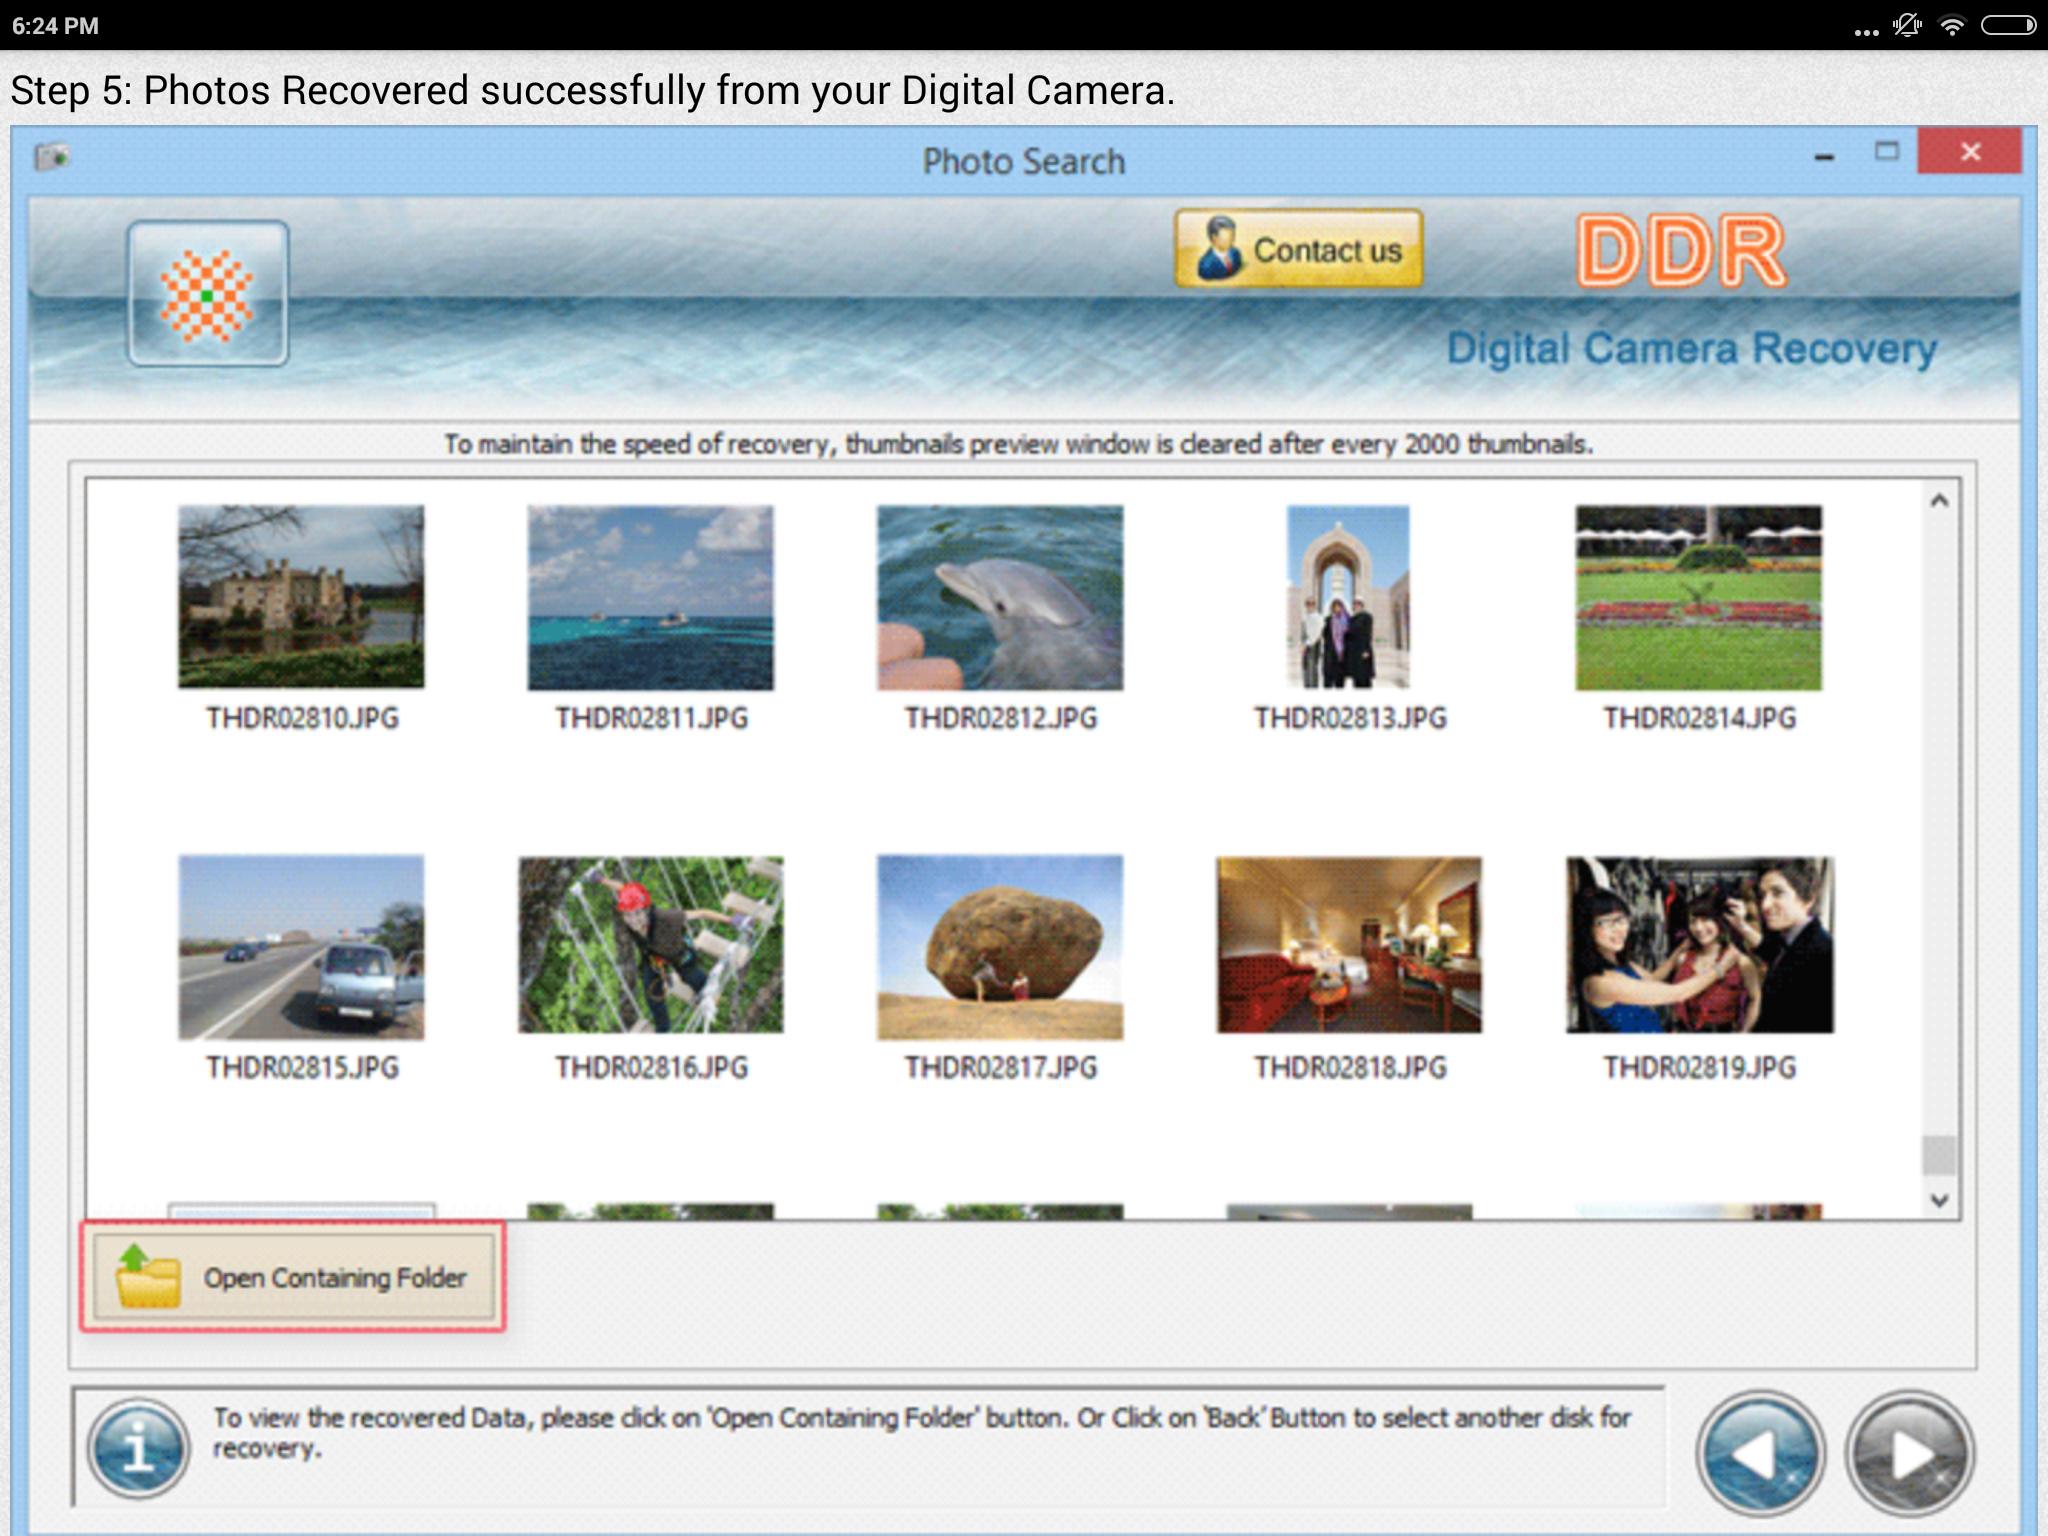Image resolution: width=2048 pixels, height=1536 pixels.
Task: Select climber thumbnail THDR02816.JPG
Action: click(651, 945)
